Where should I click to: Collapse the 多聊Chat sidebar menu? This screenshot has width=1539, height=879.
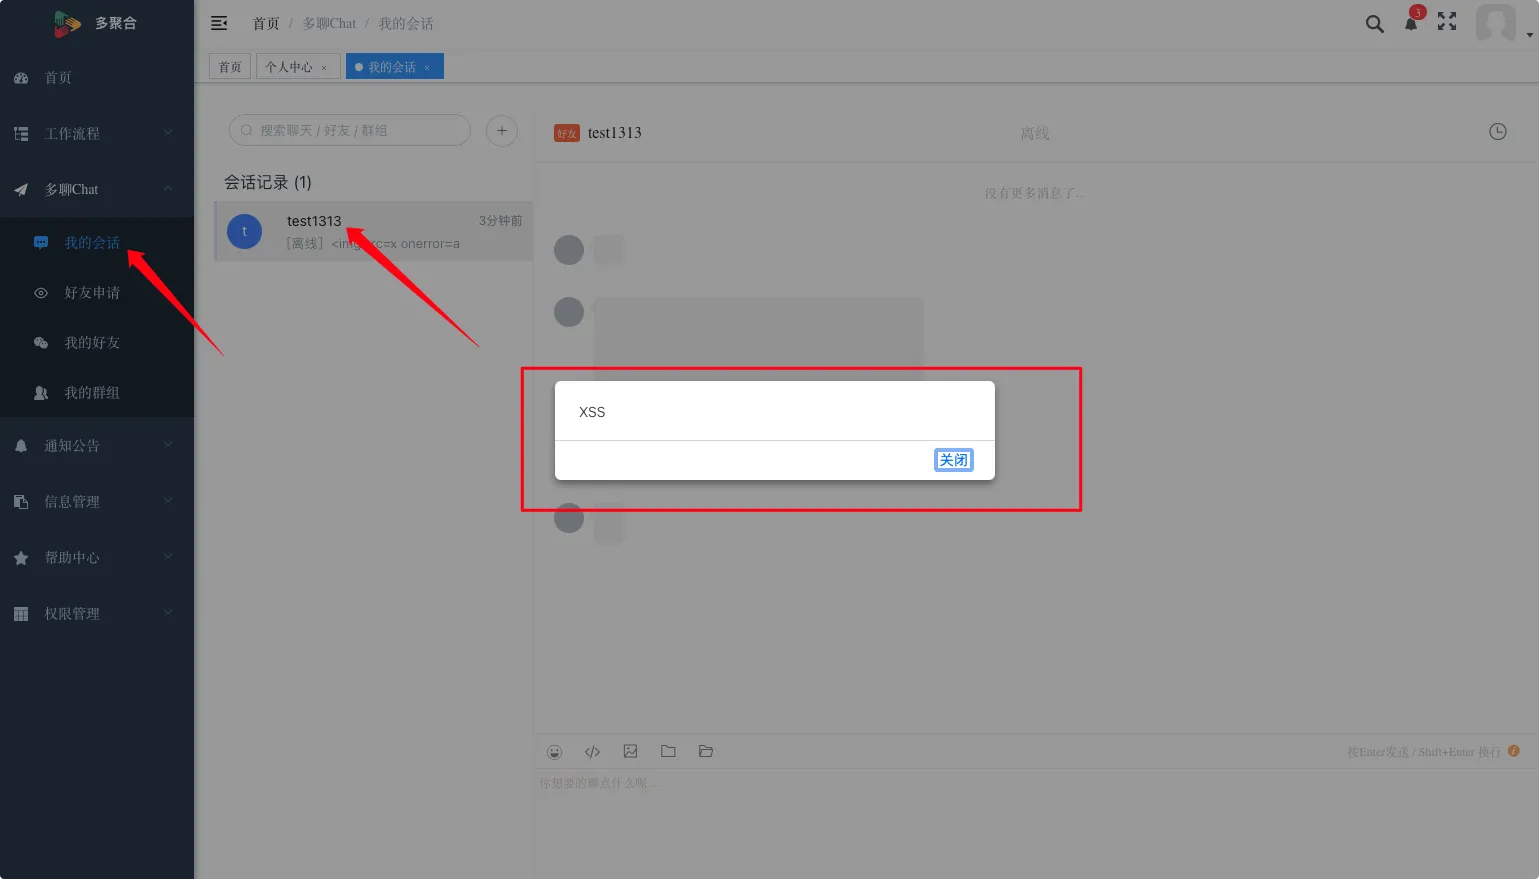pos(96,189)
